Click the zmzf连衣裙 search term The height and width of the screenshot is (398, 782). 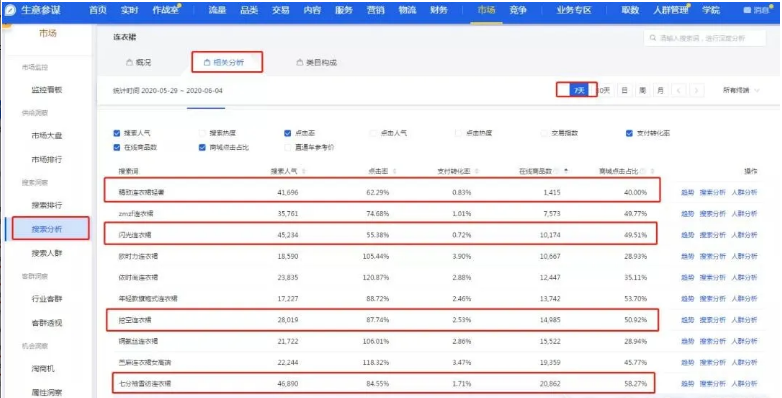tap(136, 213)
